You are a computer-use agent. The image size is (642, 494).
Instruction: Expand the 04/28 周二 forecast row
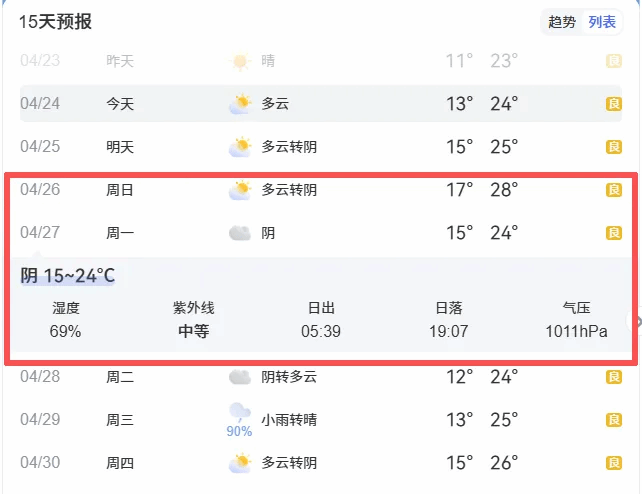(x=320, y=377)
